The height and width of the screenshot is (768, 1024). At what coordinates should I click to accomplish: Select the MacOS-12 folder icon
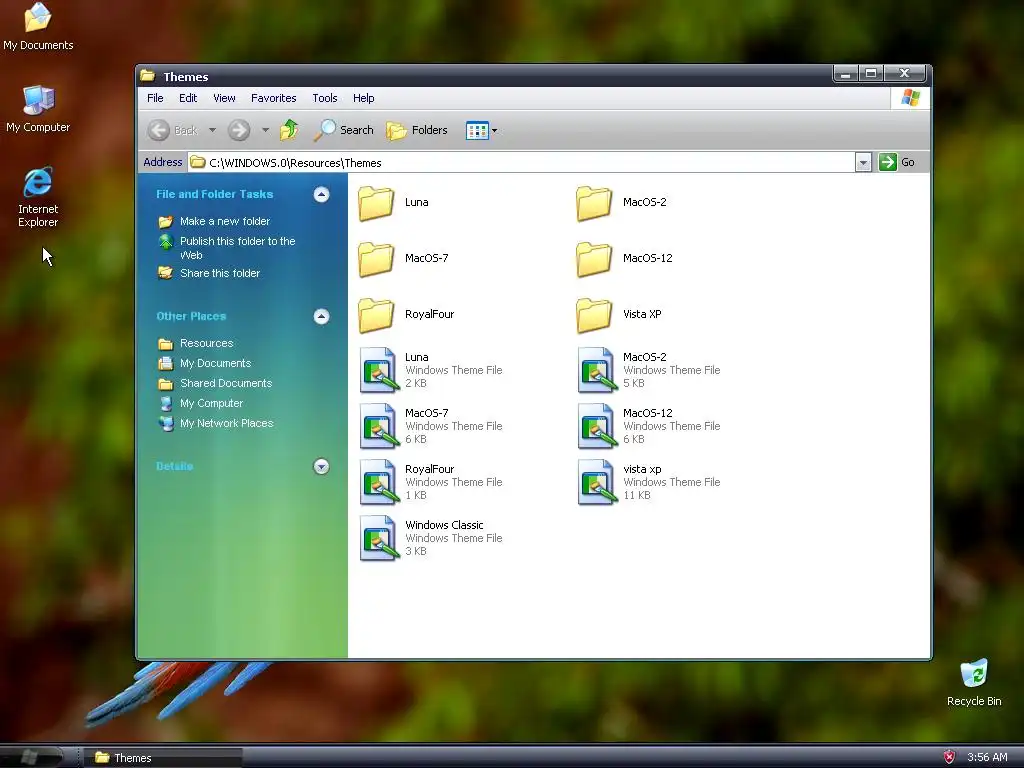(594, 259)
